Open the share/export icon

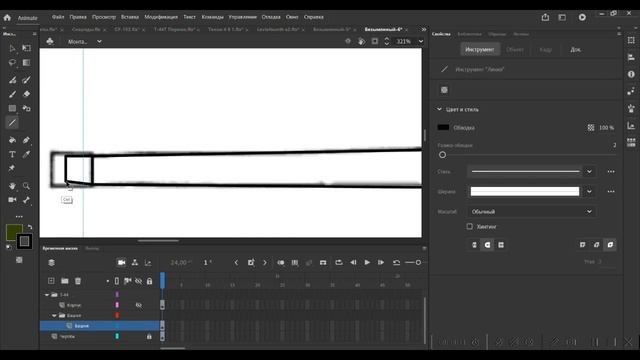click(545, 17)
